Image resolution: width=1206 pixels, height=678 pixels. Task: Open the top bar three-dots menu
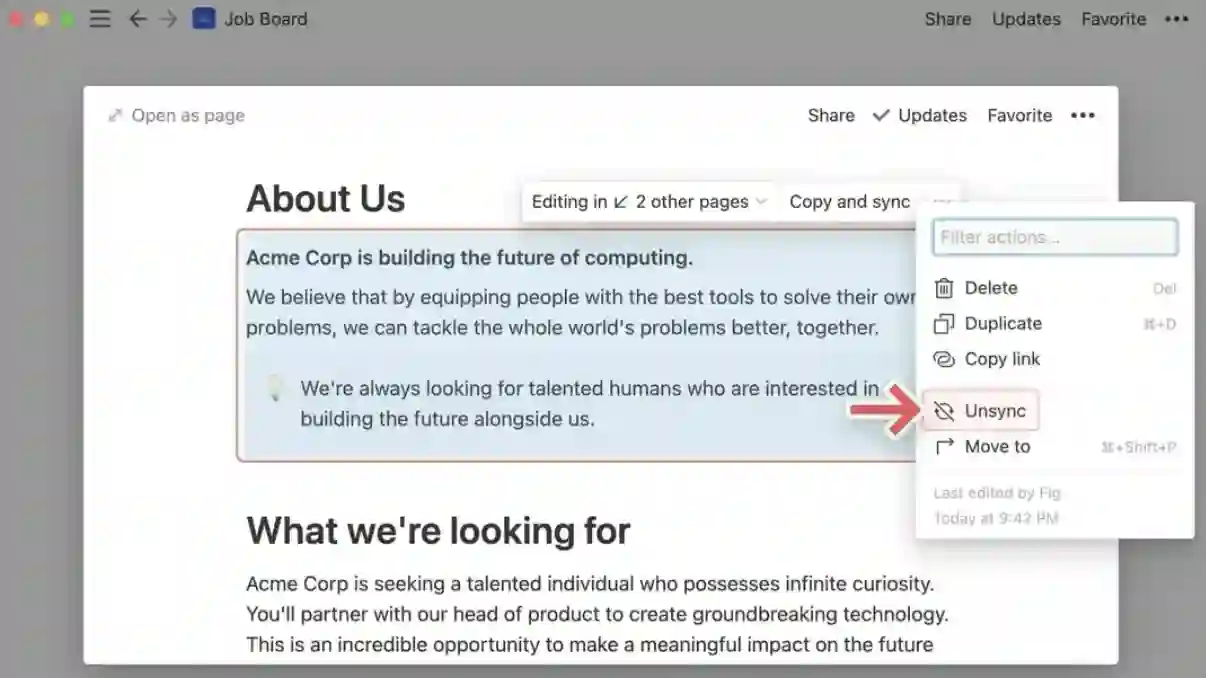[x=1177, y=19]
